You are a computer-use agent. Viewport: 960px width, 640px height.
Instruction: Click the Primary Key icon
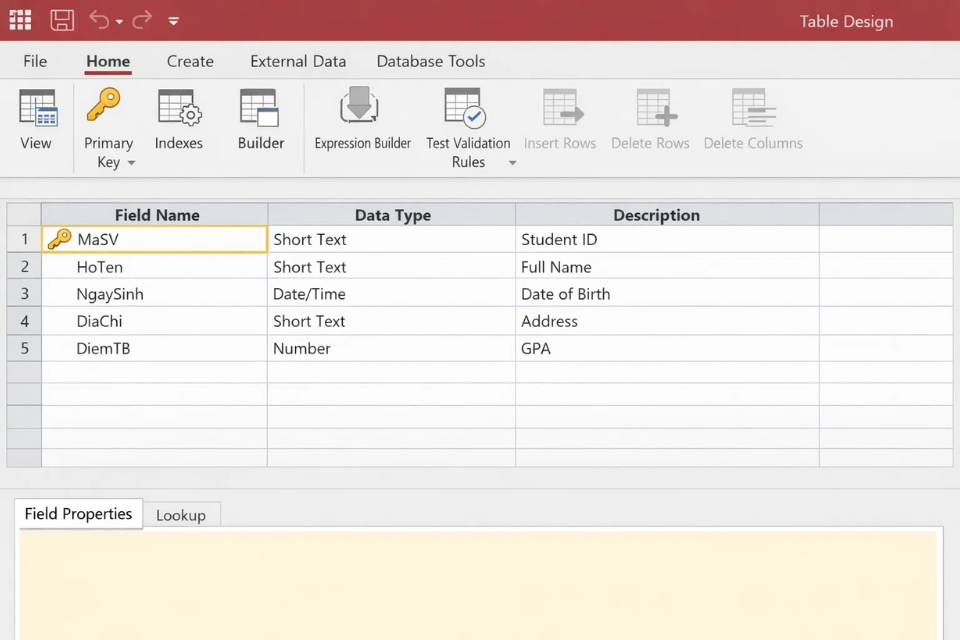[x=103, y=105]
